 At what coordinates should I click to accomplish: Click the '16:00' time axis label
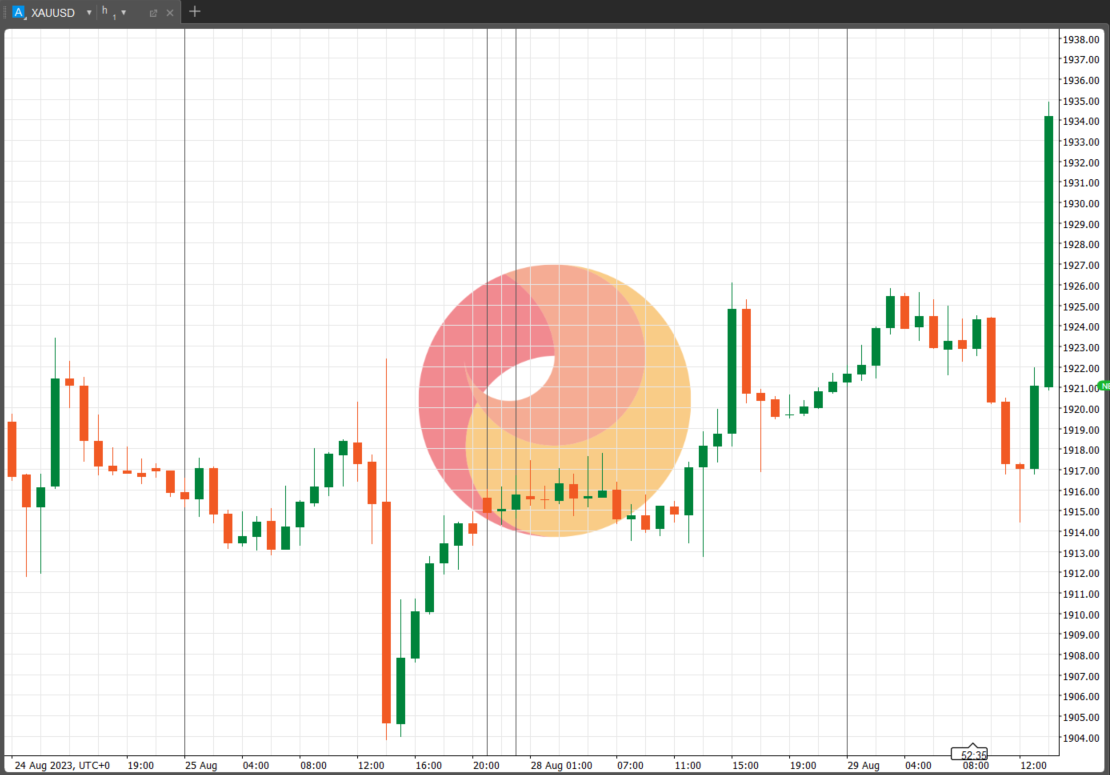coord(428,765)
